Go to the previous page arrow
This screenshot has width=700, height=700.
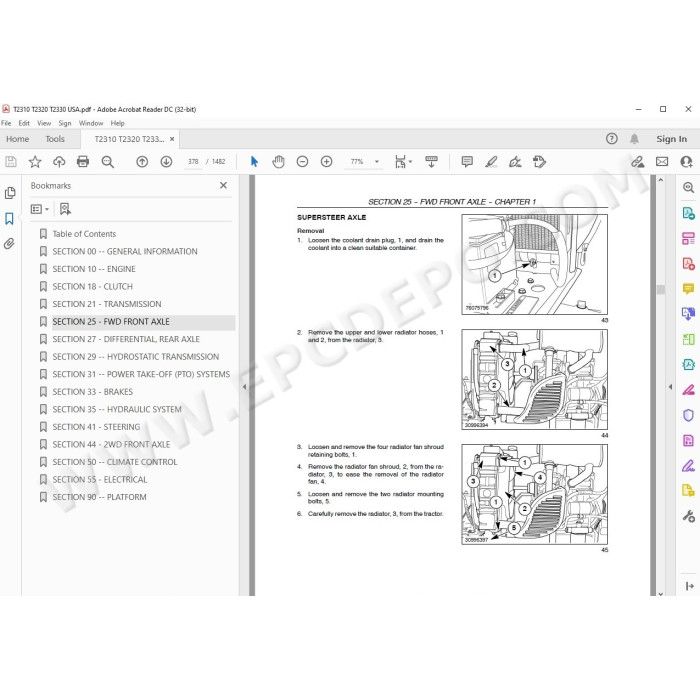click(142, 162)
